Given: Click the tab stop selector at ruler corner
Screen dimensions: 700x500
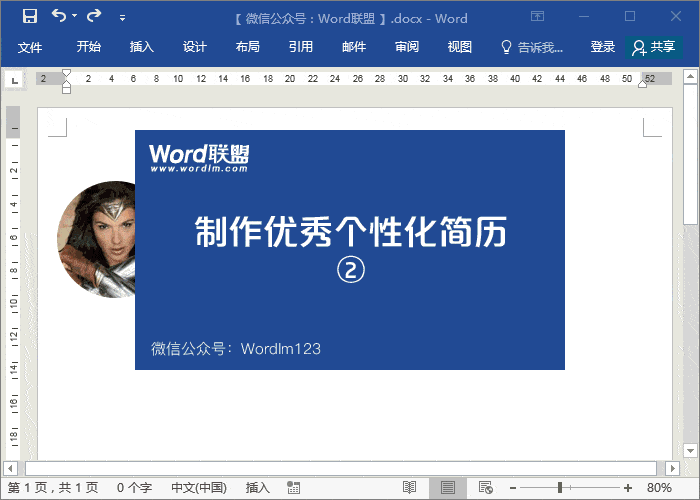Looking at the screenshot, I should click(14, 80).
